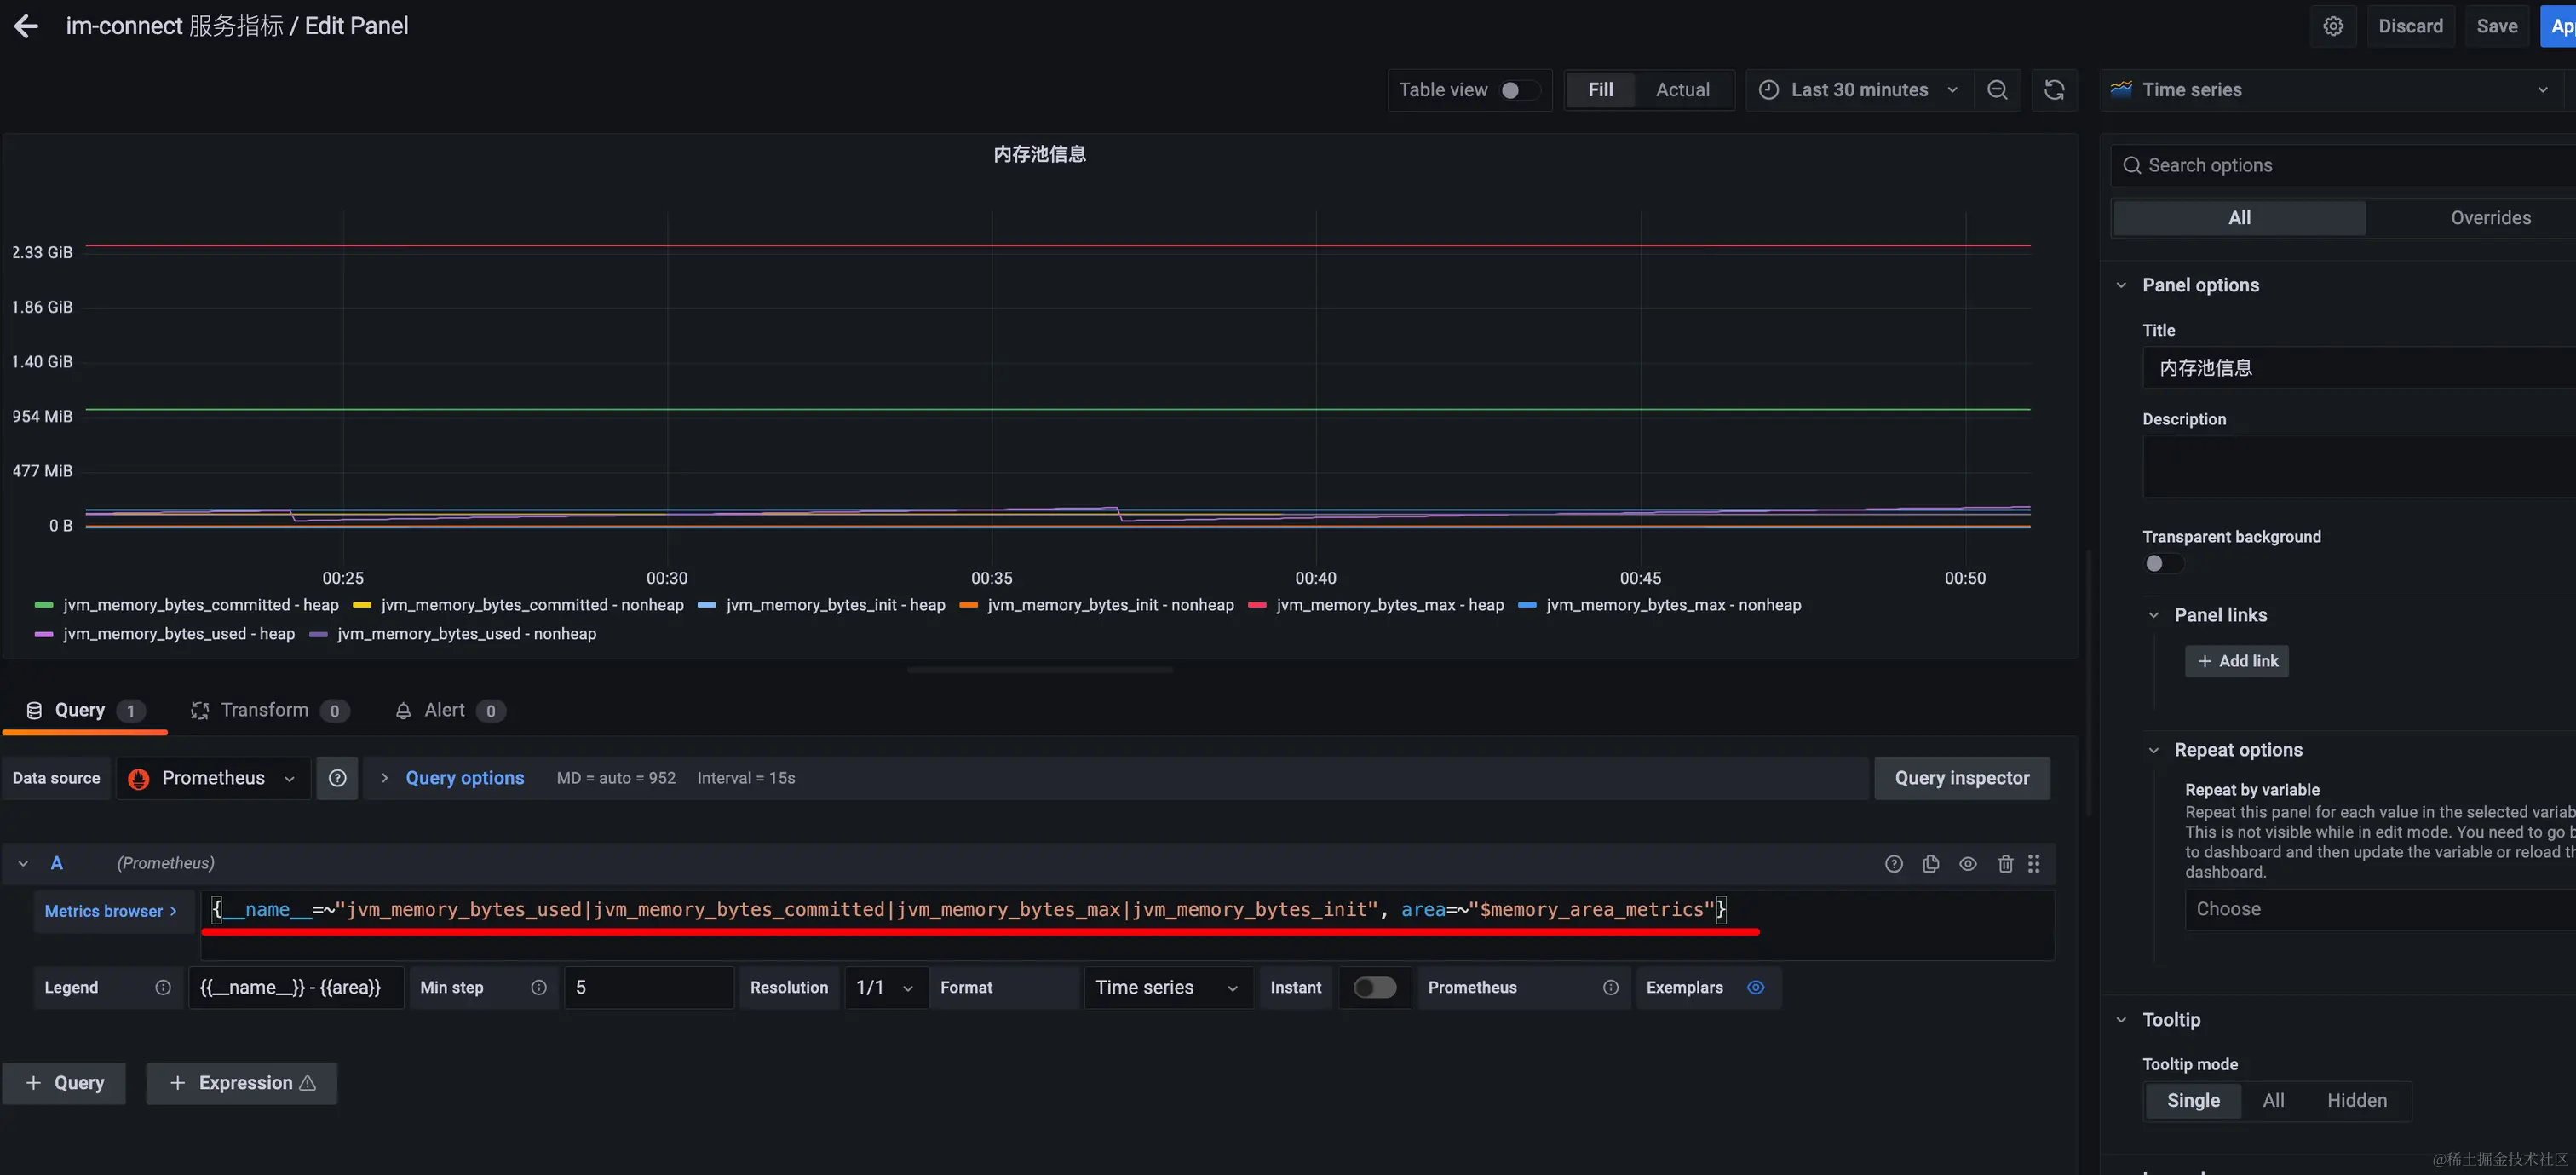Screen dimensions: 2576x1175
Task: Open Last 30 minutes time picker
Action: 1859,90
